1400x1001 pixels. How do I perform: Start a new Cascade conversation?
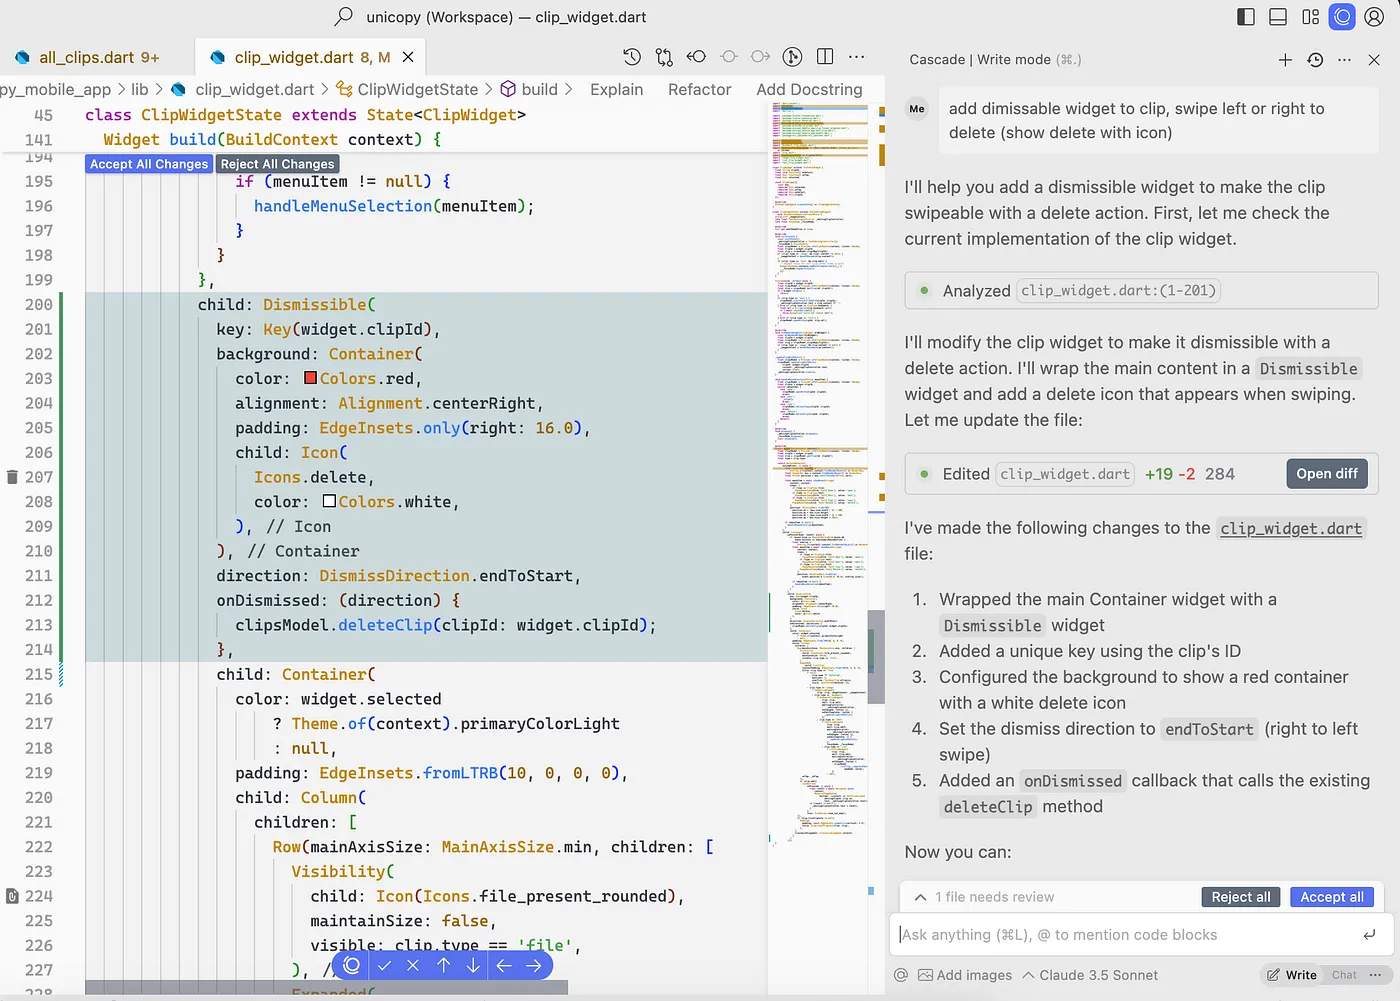point(1286,60)
